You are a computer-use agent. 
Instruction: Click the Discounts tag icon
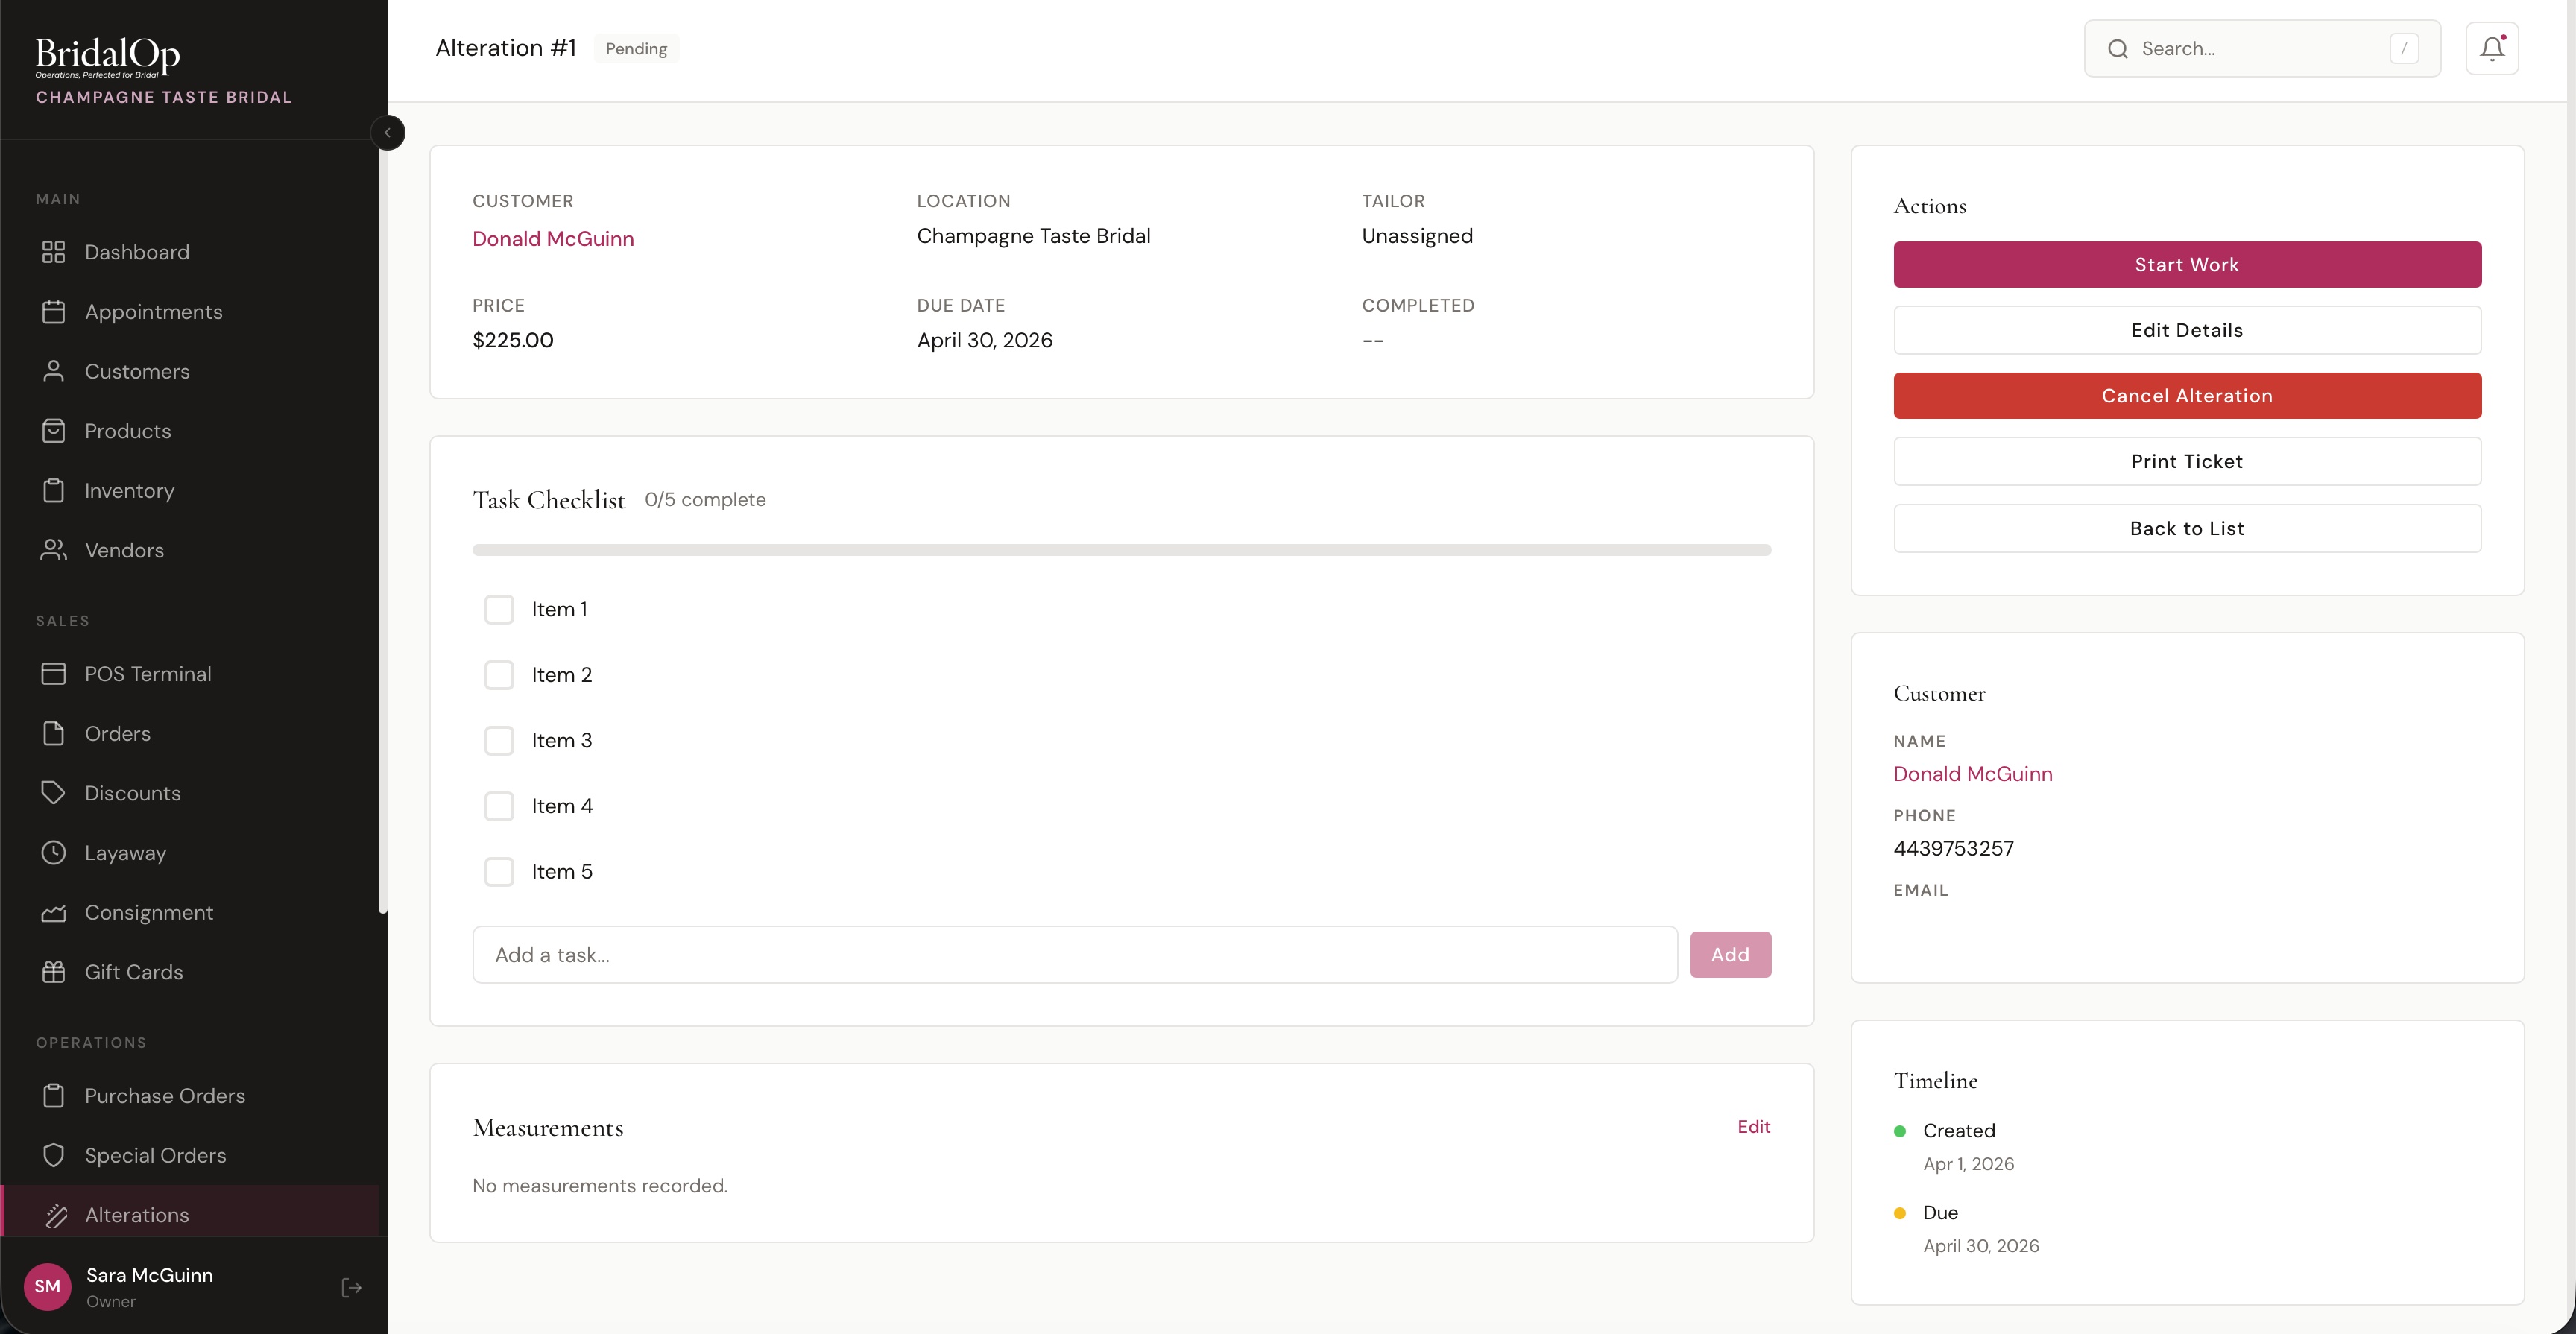(53, 792)
